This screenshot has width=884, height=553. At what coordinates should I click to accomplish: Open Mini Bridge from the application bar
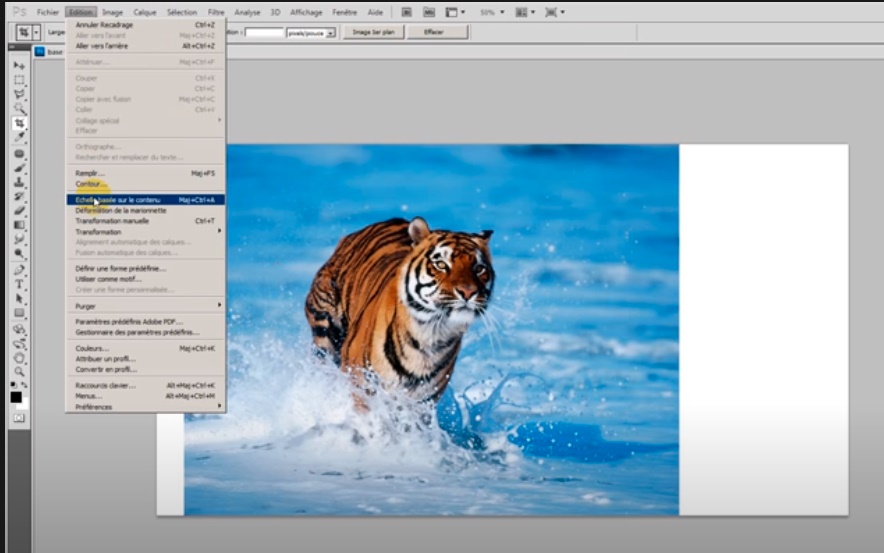(x=429, y=12)
